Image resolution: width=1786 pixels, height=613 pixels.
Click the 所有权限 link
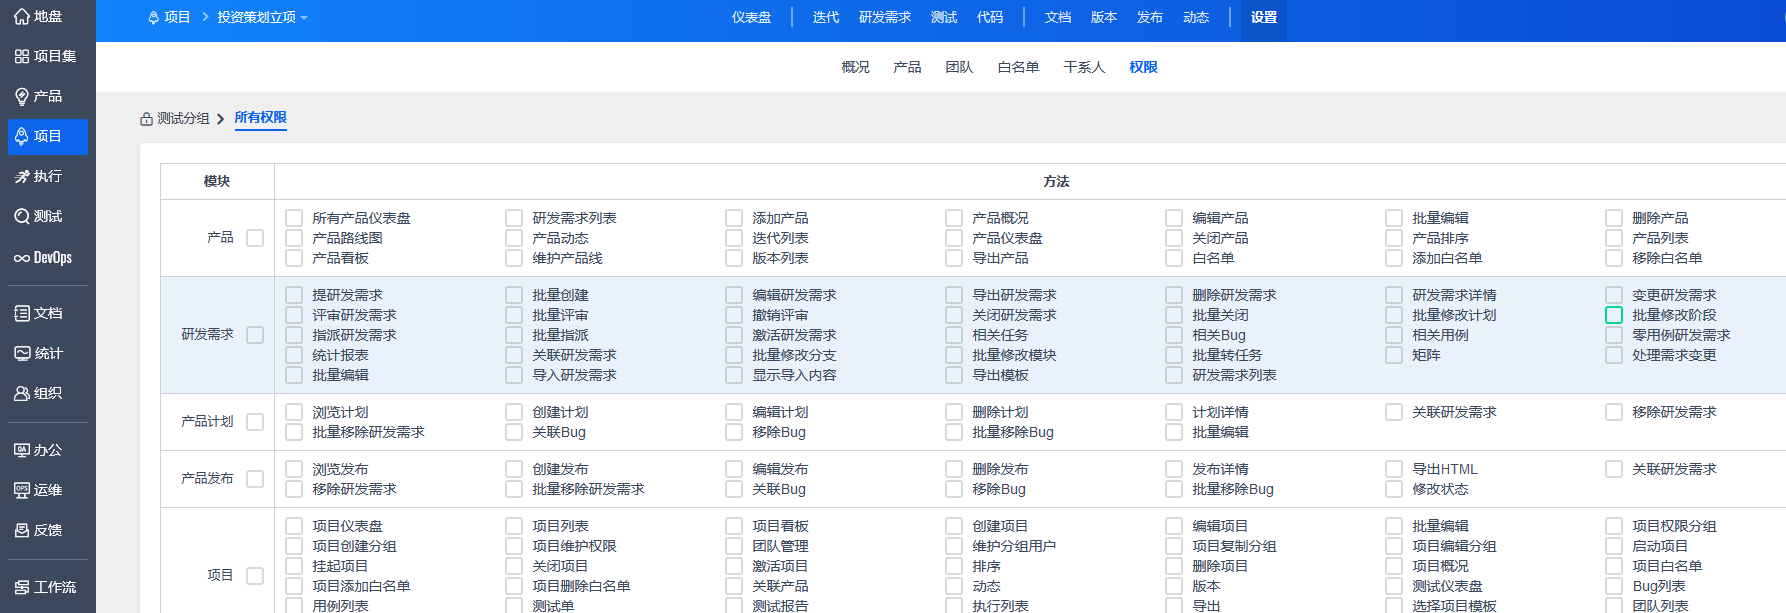[x=260, y=117]
